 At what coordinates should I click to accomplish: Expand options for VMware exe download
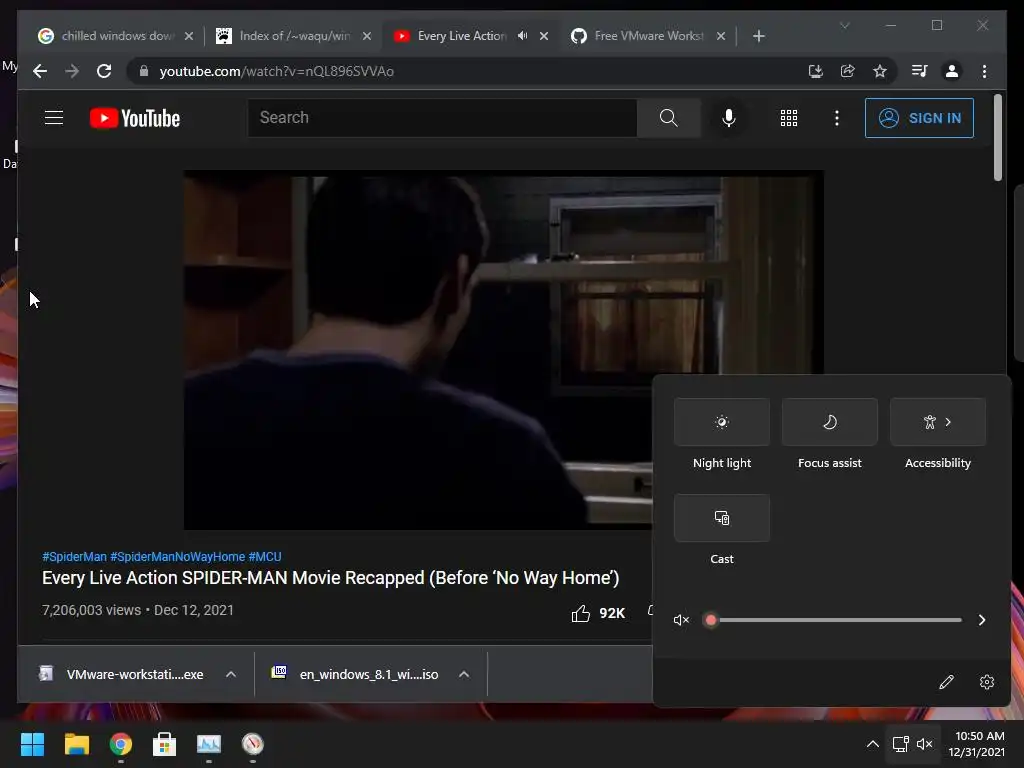tap(231, 674)
